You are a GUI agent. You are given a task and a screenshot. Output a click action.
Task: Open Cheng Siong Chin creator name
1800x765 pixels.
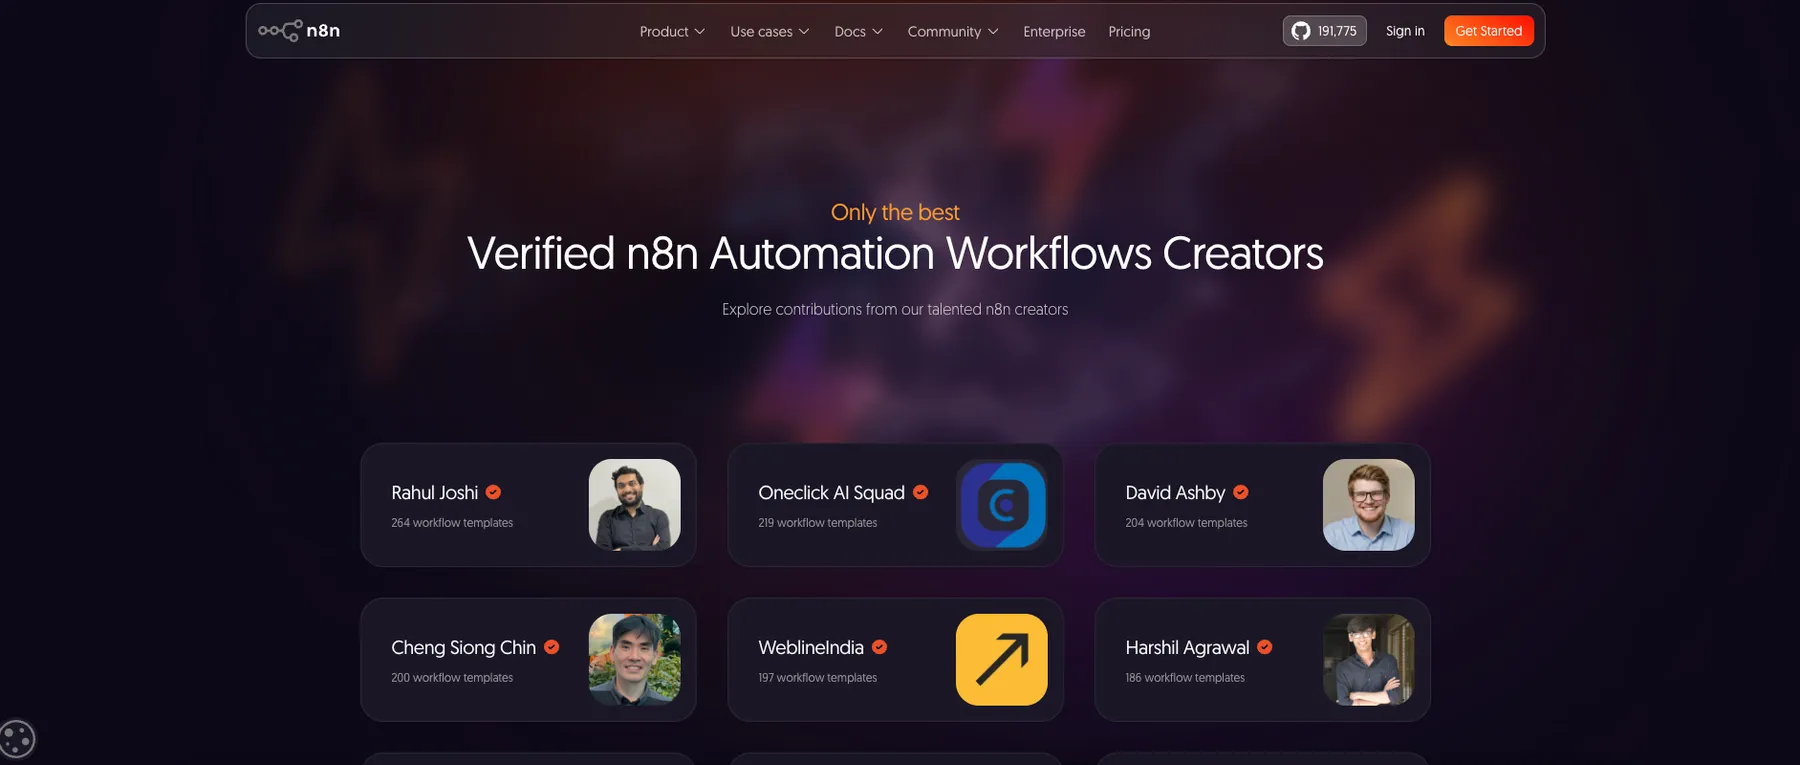pos(463,648)
